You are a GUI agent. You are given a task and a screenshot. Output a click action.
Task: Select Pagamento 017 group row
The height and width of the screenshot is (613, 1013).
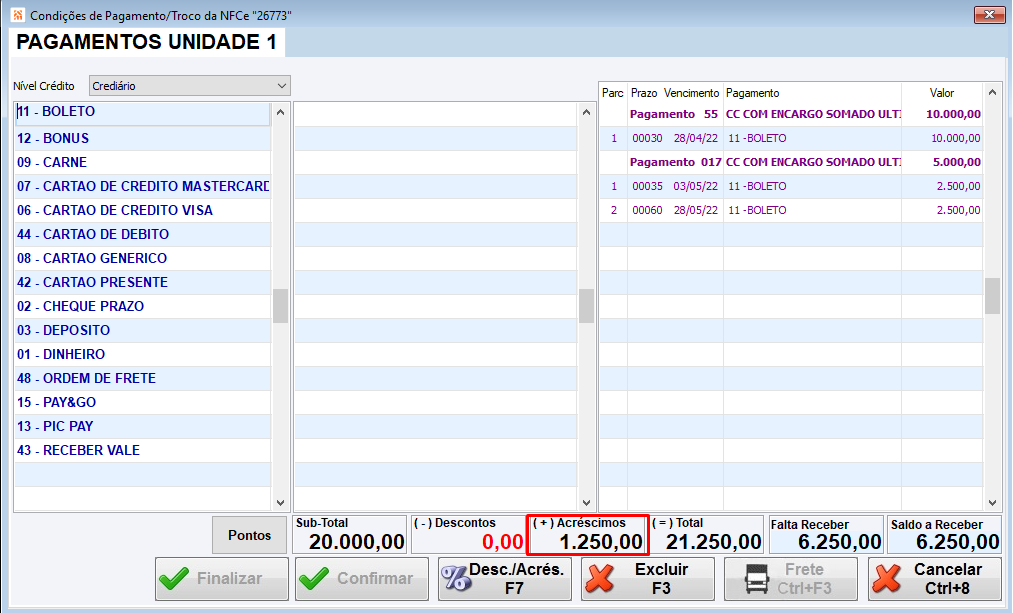click(791, 162)
